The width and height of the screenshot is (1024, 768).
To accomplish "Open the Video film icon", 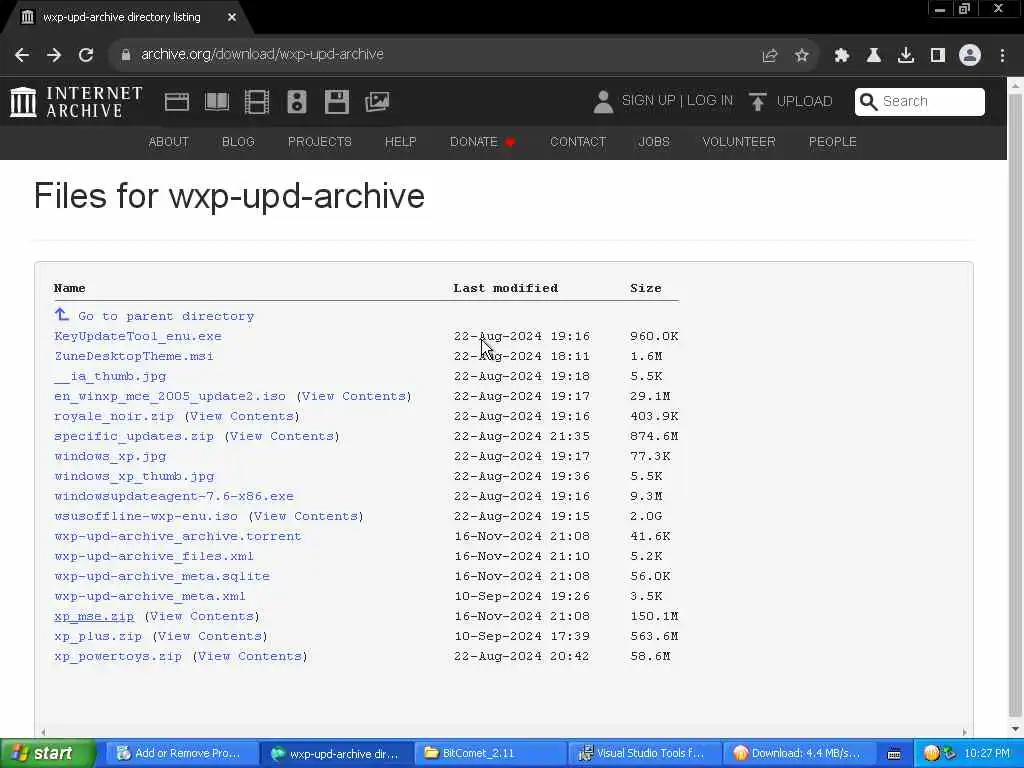I will click(x=257, y=102).
